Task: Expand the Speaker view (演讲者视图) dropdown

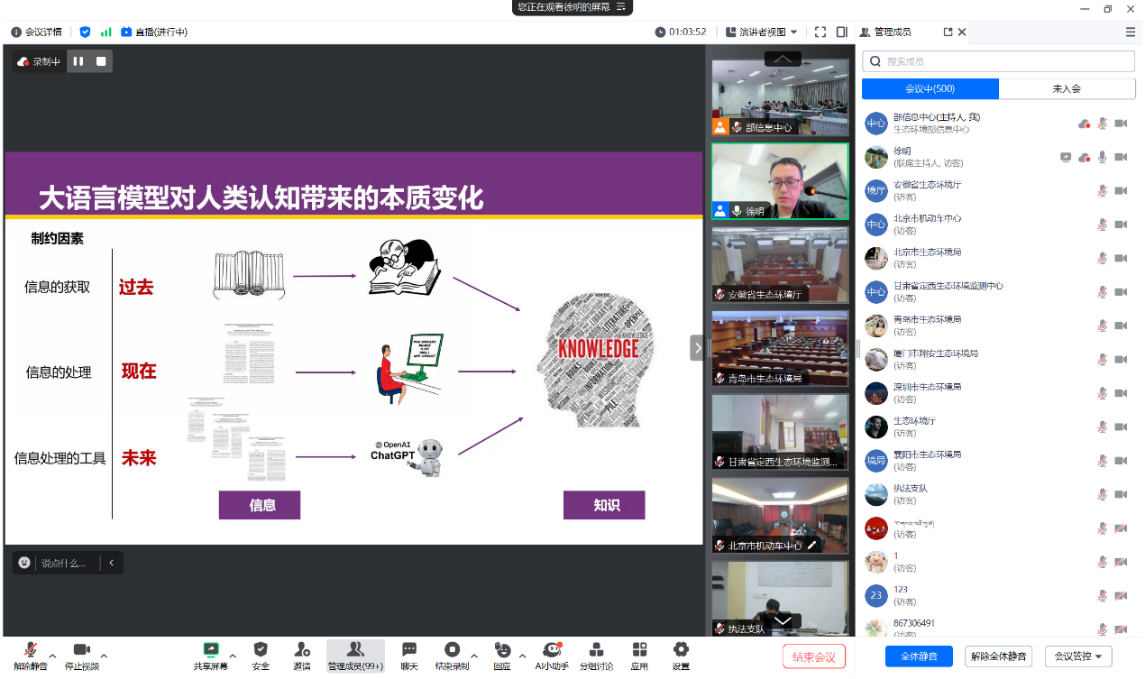Action: [x=762, y=32]
